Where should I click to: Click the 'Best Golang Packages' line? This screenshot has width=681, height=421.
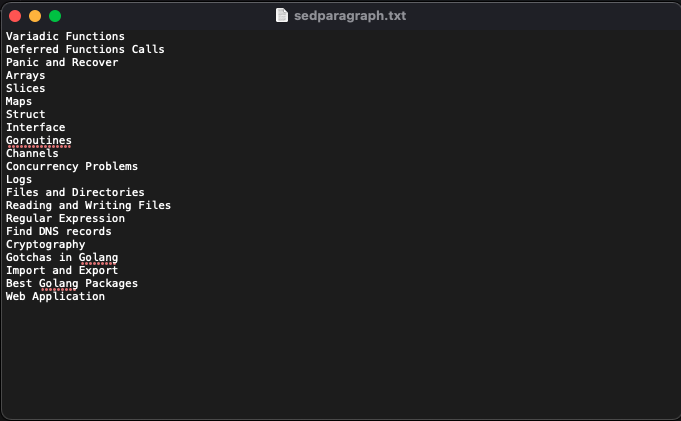tap(72, 283)
